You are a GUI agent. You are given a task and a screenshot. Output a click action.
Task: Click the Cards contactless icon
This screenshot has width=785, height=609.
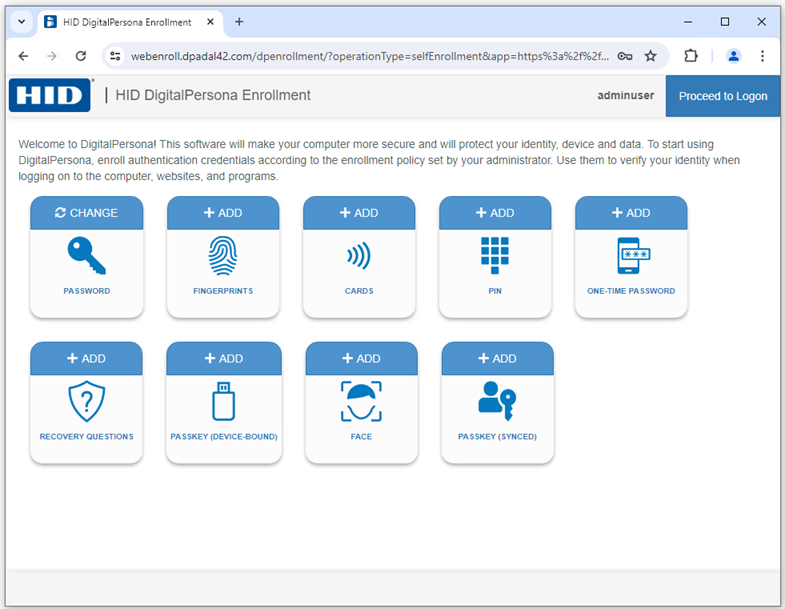359,256
